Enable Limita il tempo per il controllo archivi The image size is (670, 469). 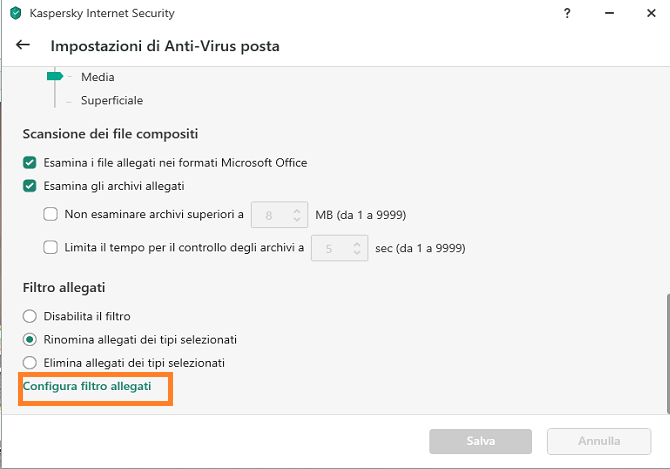click(50, 247)
